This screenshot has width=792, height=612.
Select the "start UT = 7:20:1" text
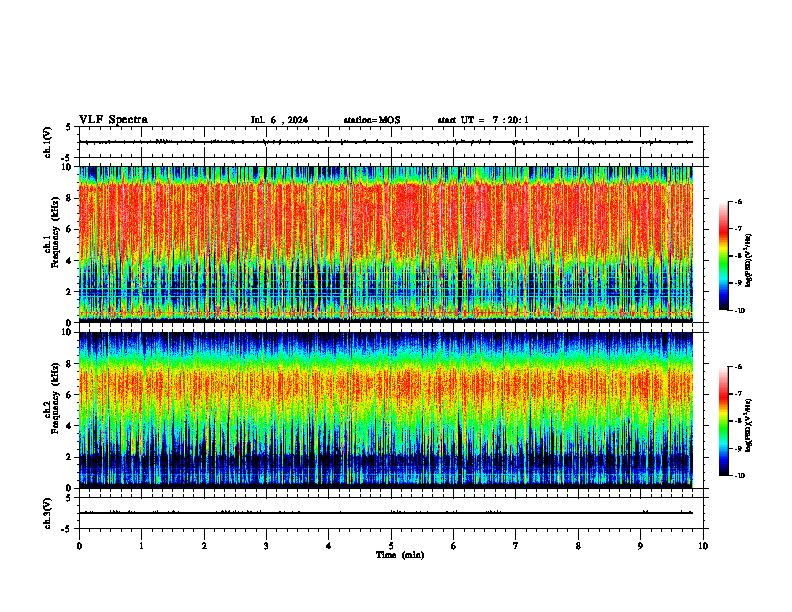coord(483,120)
